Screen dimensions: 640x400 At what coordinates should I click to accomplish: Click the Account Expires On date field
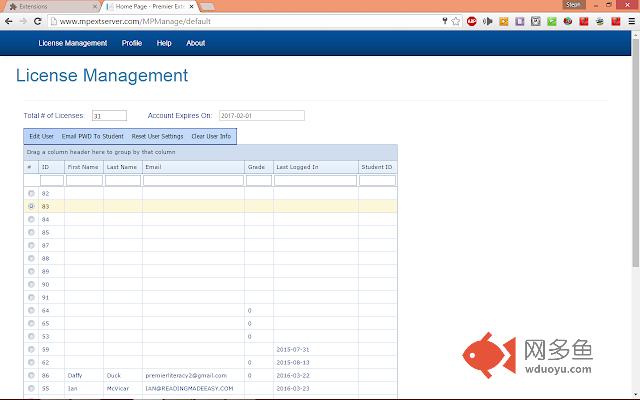pyautogui.click(x=262, y=116)
